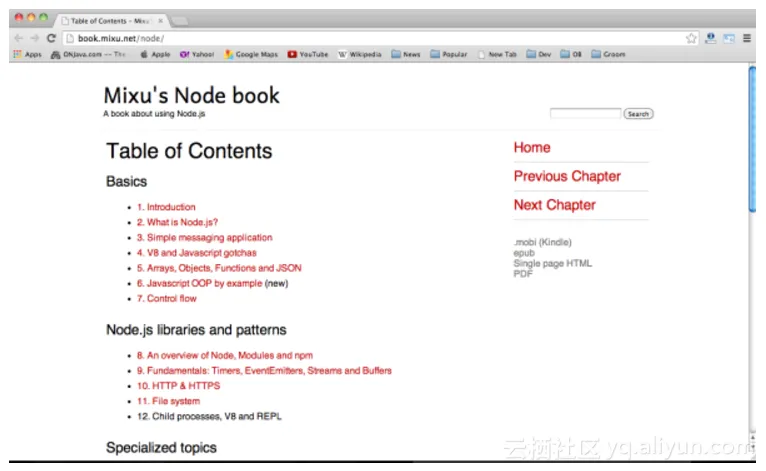Image resolution: width=766 pixels, height=471 pixels.
Task: Click the browser forward arrow
Action: click(35, 38)
